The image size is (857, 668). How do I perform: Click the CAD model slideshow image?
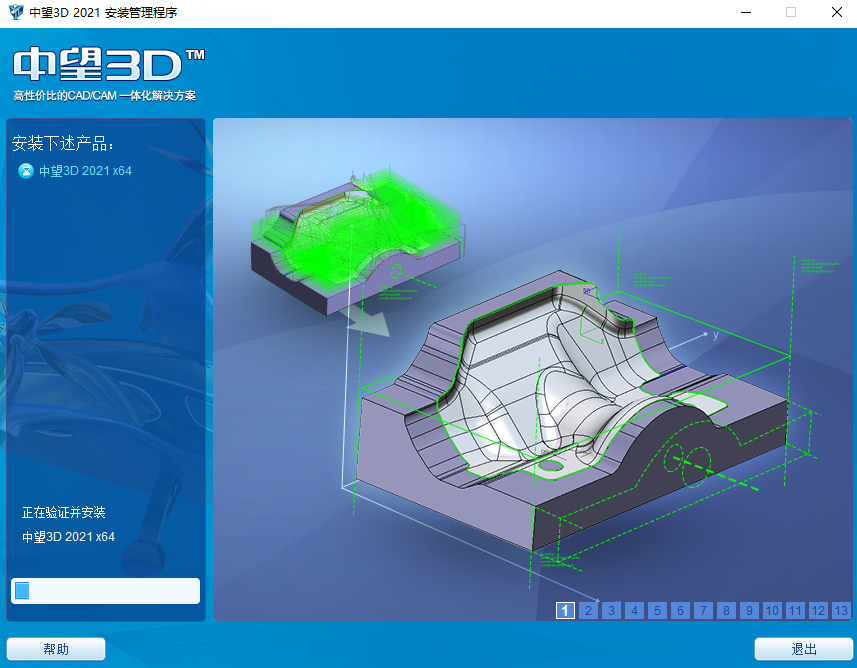(x=532, y=369)
